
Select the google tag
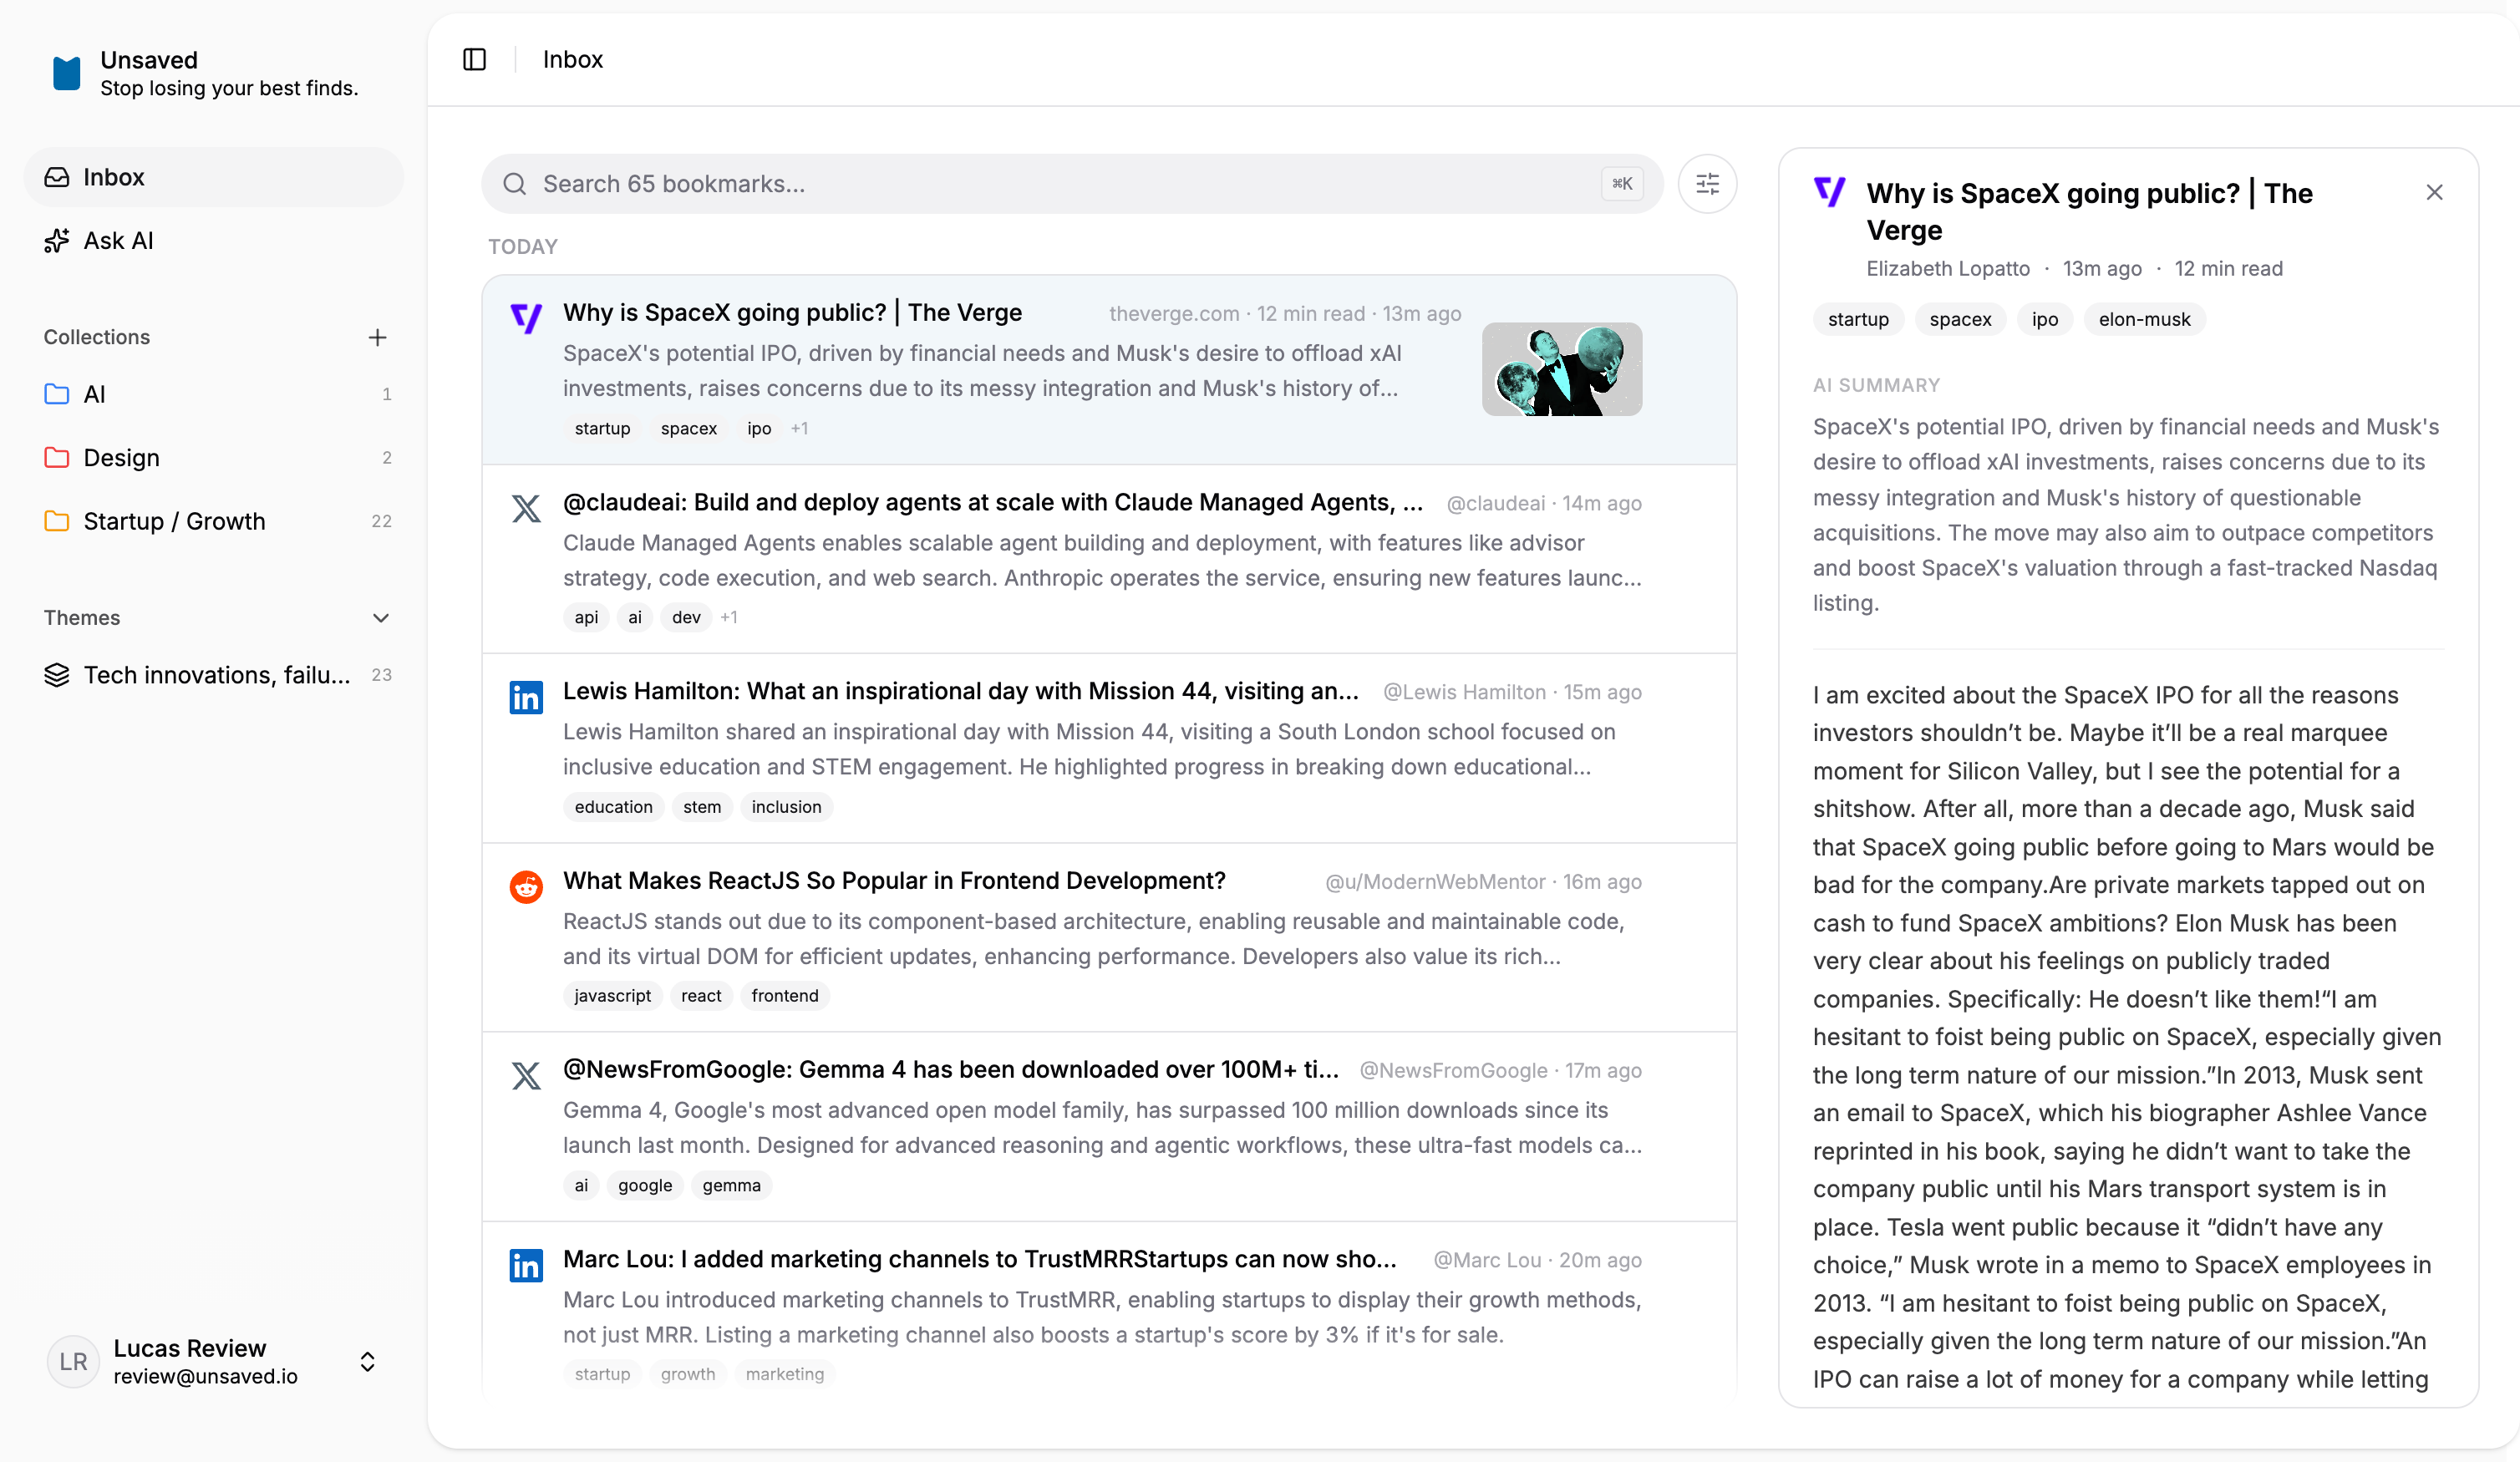(x=645, y=1185)
